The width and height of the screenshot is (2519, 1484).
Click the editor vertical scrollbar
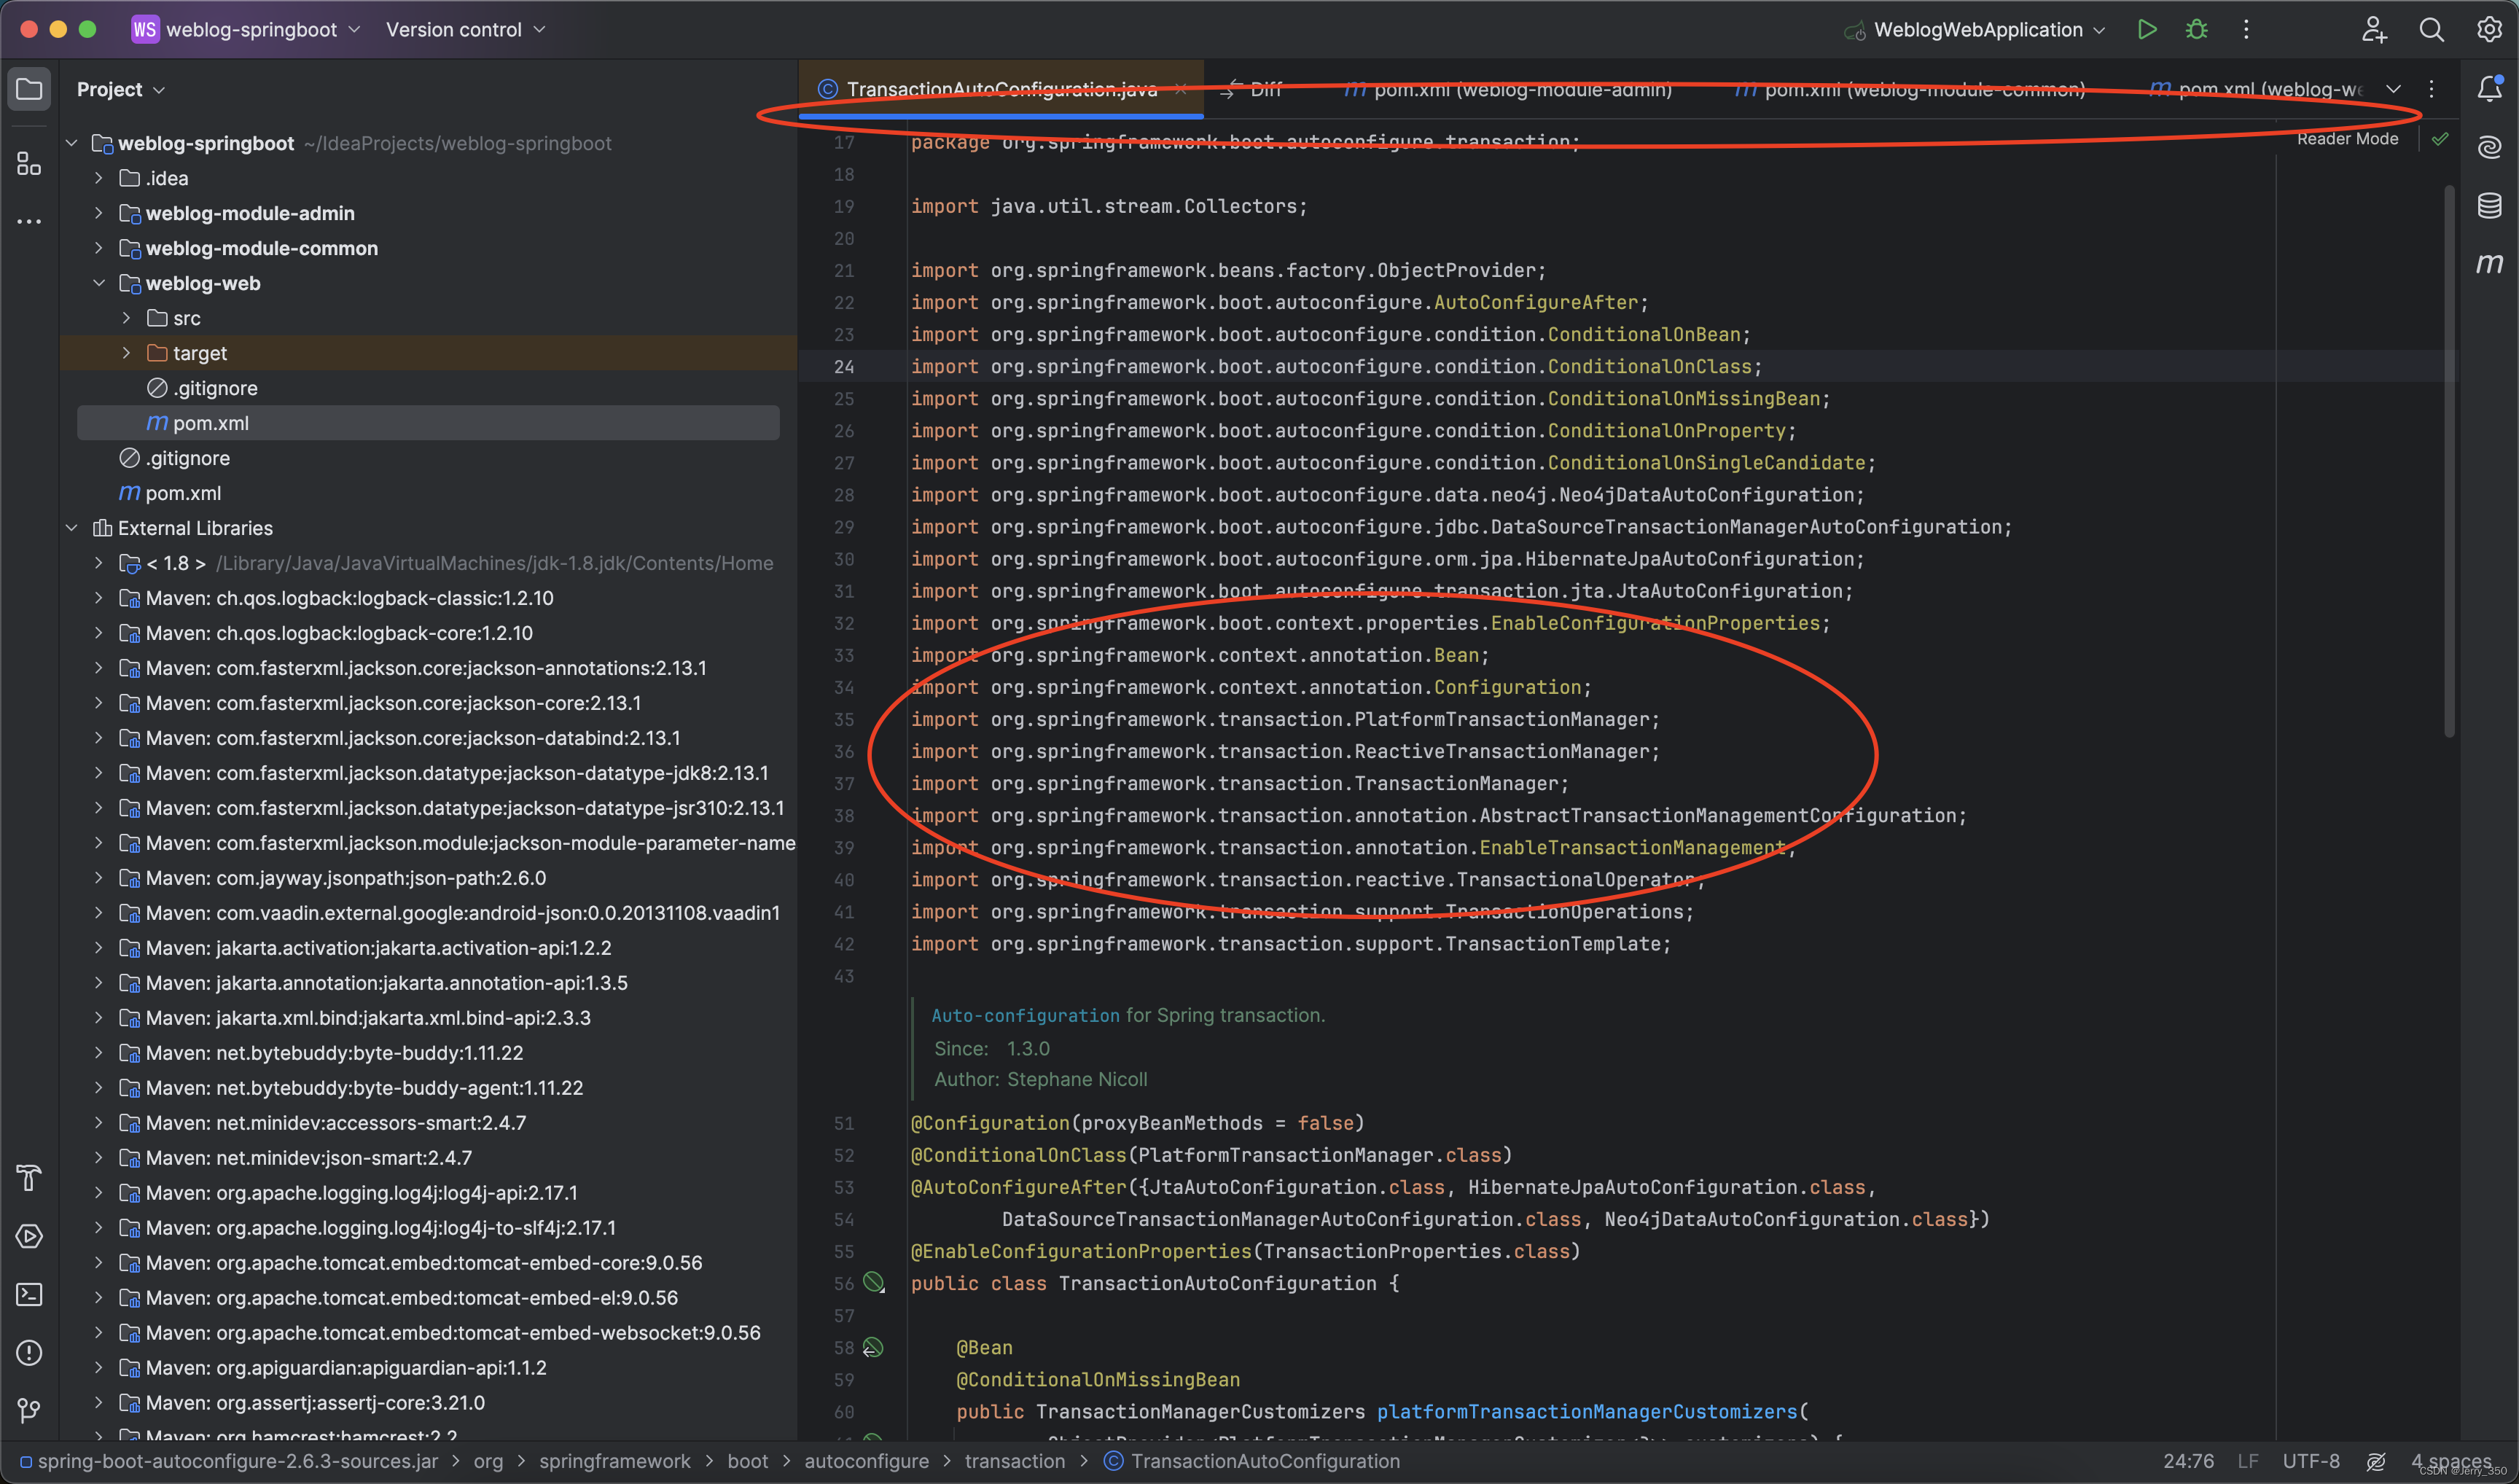[x=2449, y=460]
